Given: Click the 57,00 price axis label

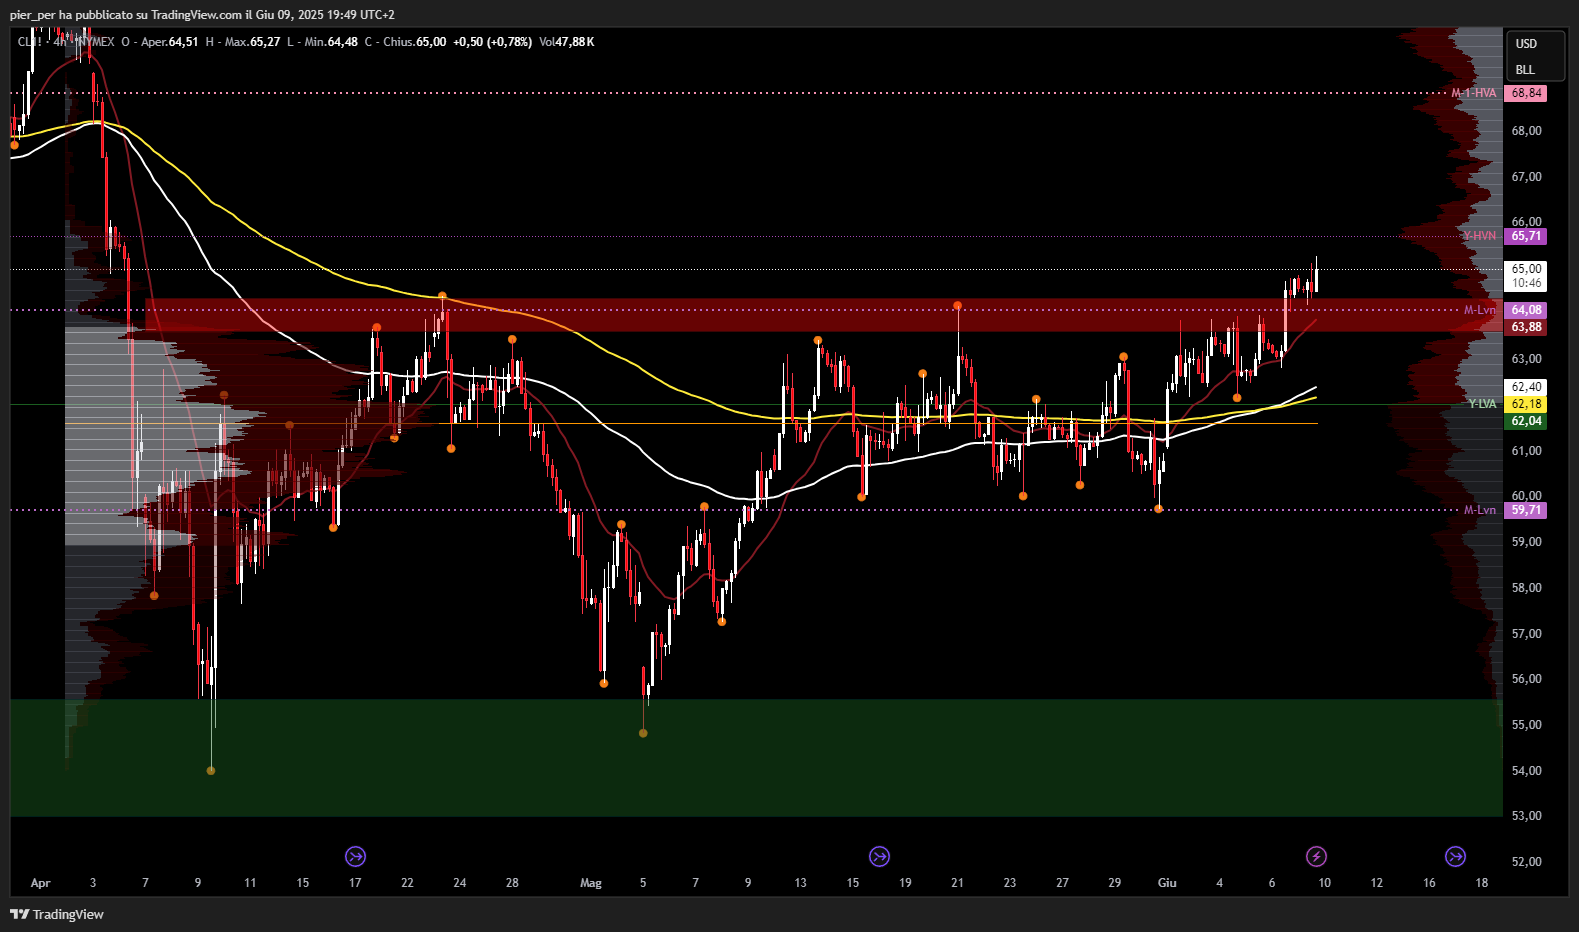Looking at the screenshot, I should click(1526, 634).
